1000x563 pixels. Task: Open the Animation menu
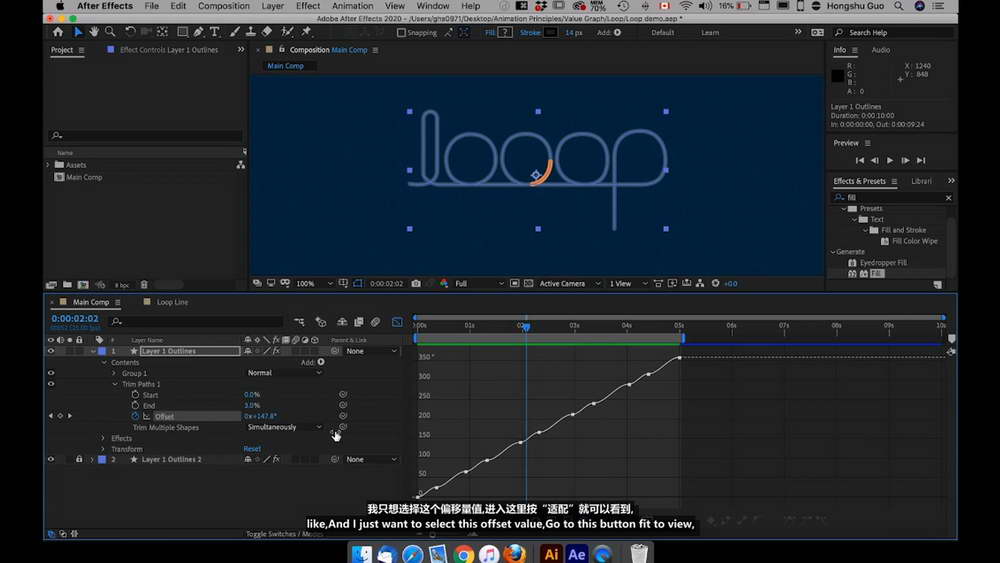coord(352,6)
